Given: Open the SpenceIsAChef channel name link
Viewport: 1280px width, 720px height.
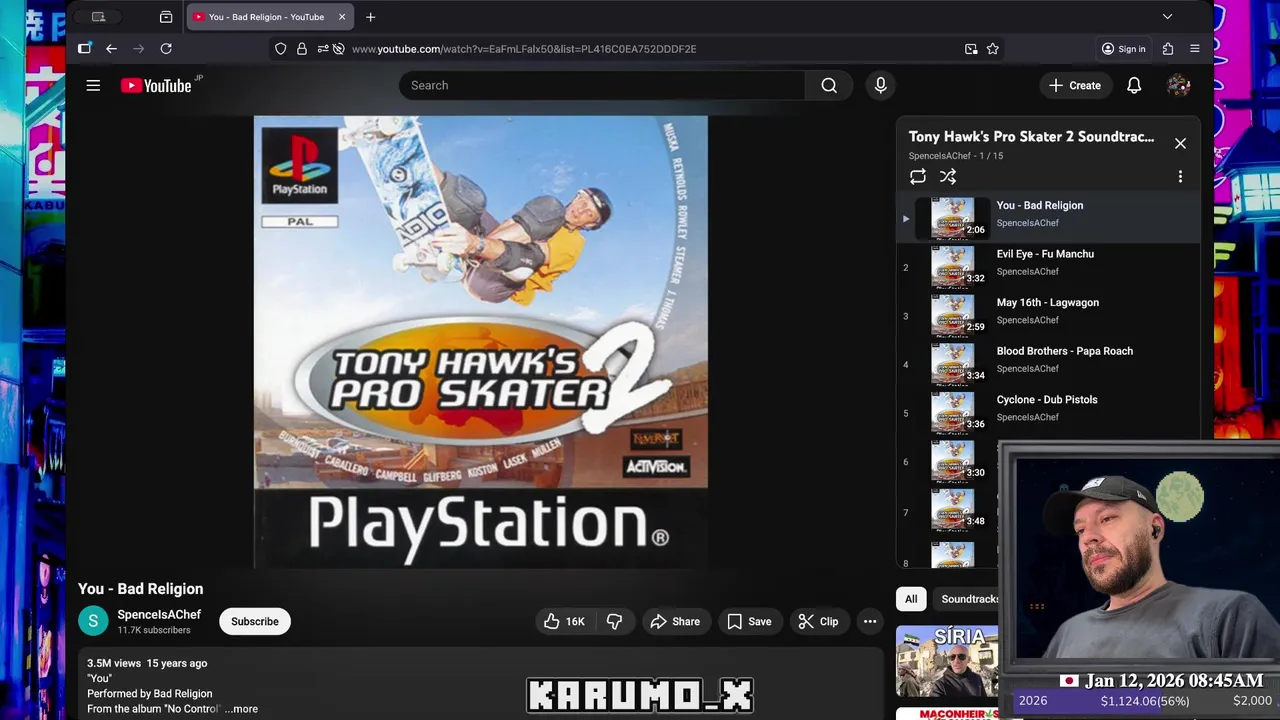Looking at the screenshot, I should (x=159, y=615).
